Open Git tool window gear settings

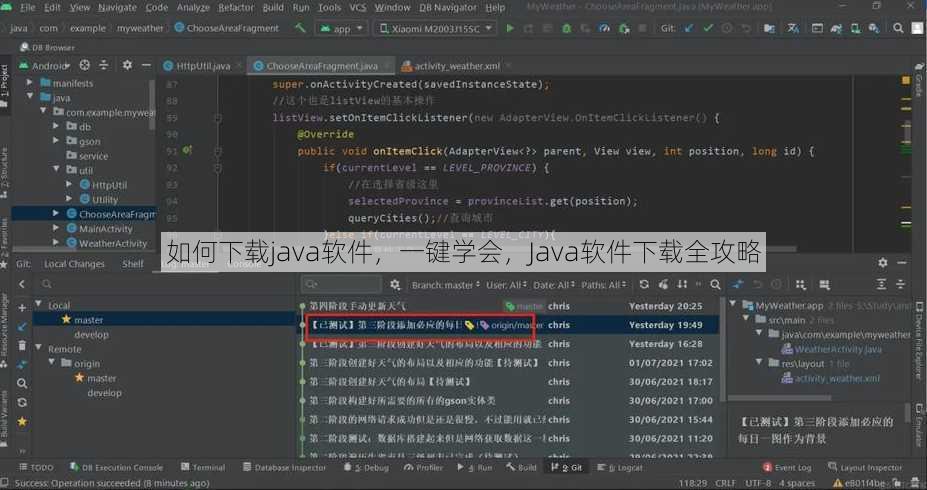(883, 262)
